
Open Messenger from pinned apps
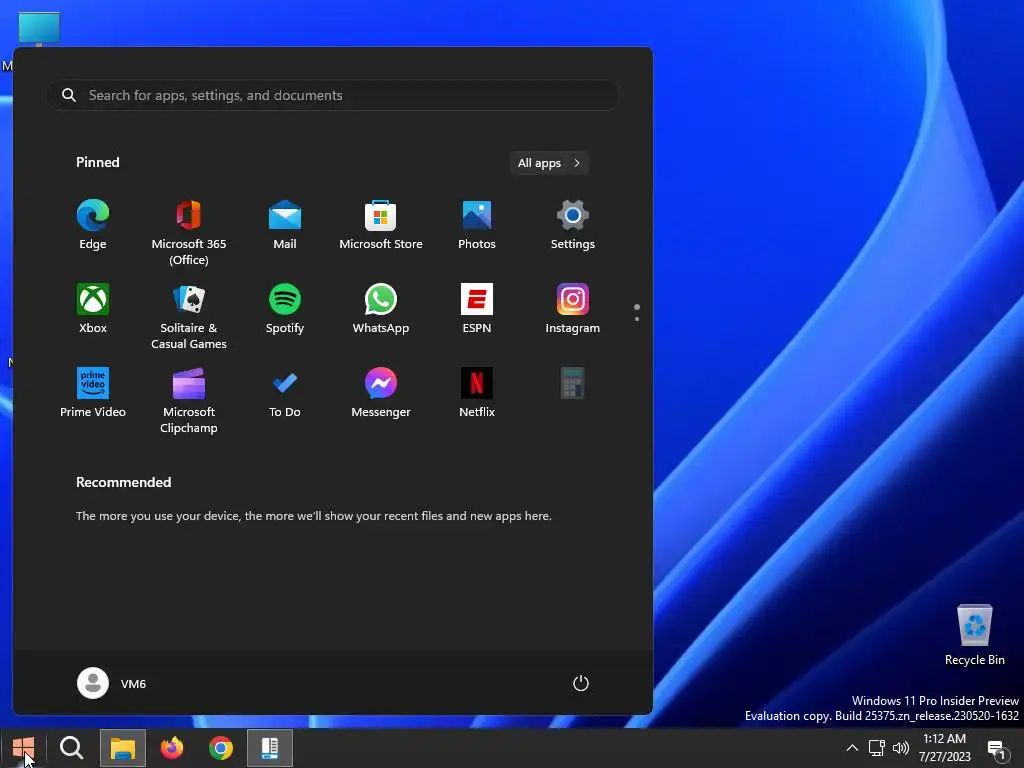click(381, 392)
